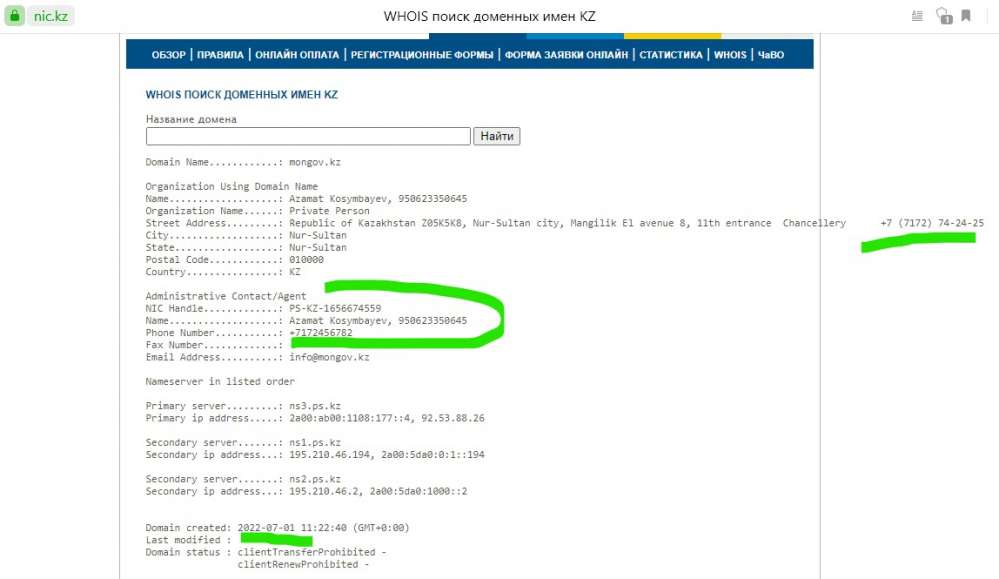Click the clientRenewProhibited status
The image size is (999, 579).
click(x=298, y=564)
